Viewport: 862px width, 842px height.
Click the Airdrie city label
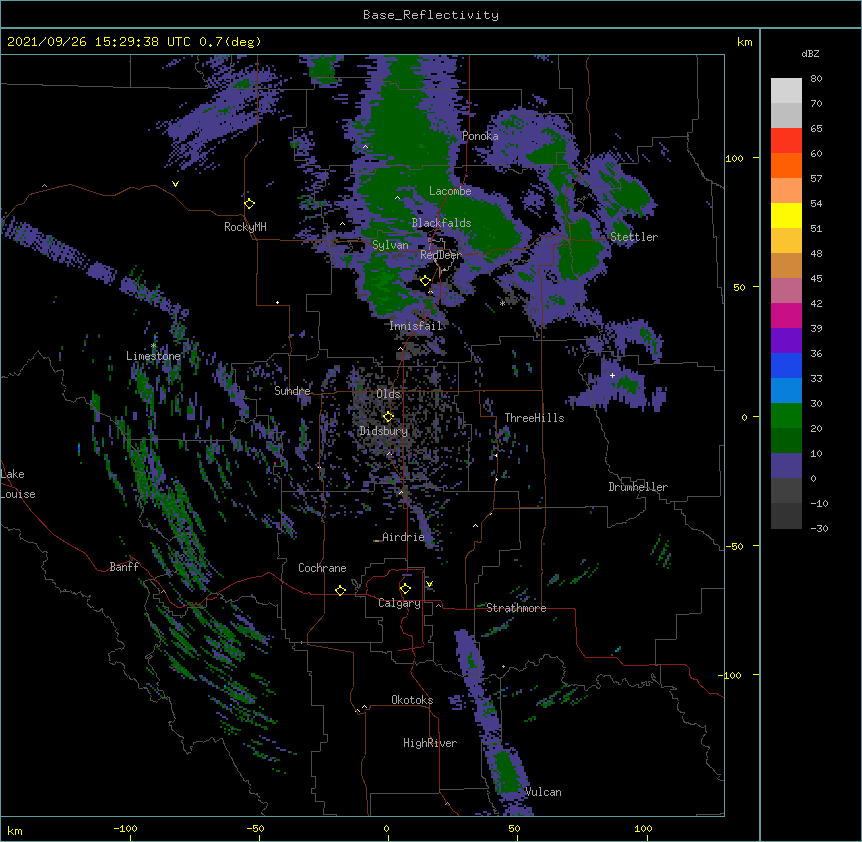(x=404, y=537)
